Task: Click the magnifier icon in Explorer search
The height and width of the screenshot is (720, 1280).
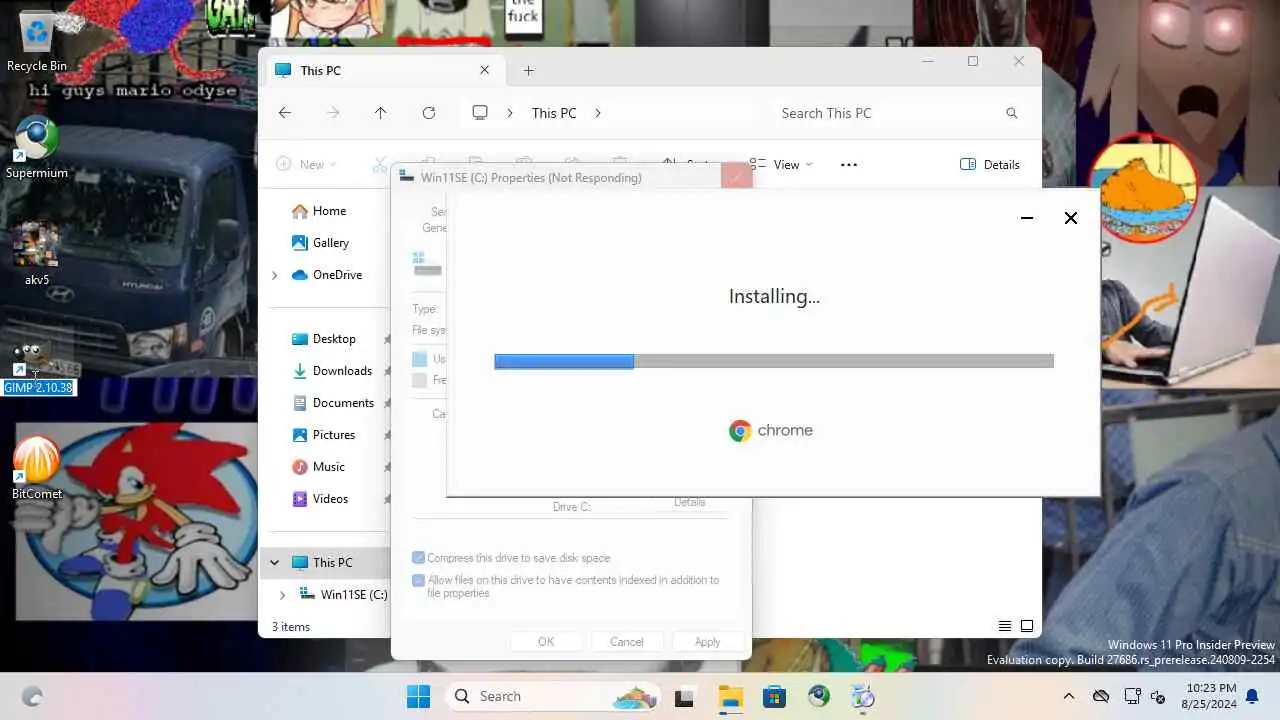Action: [1011, 113]
